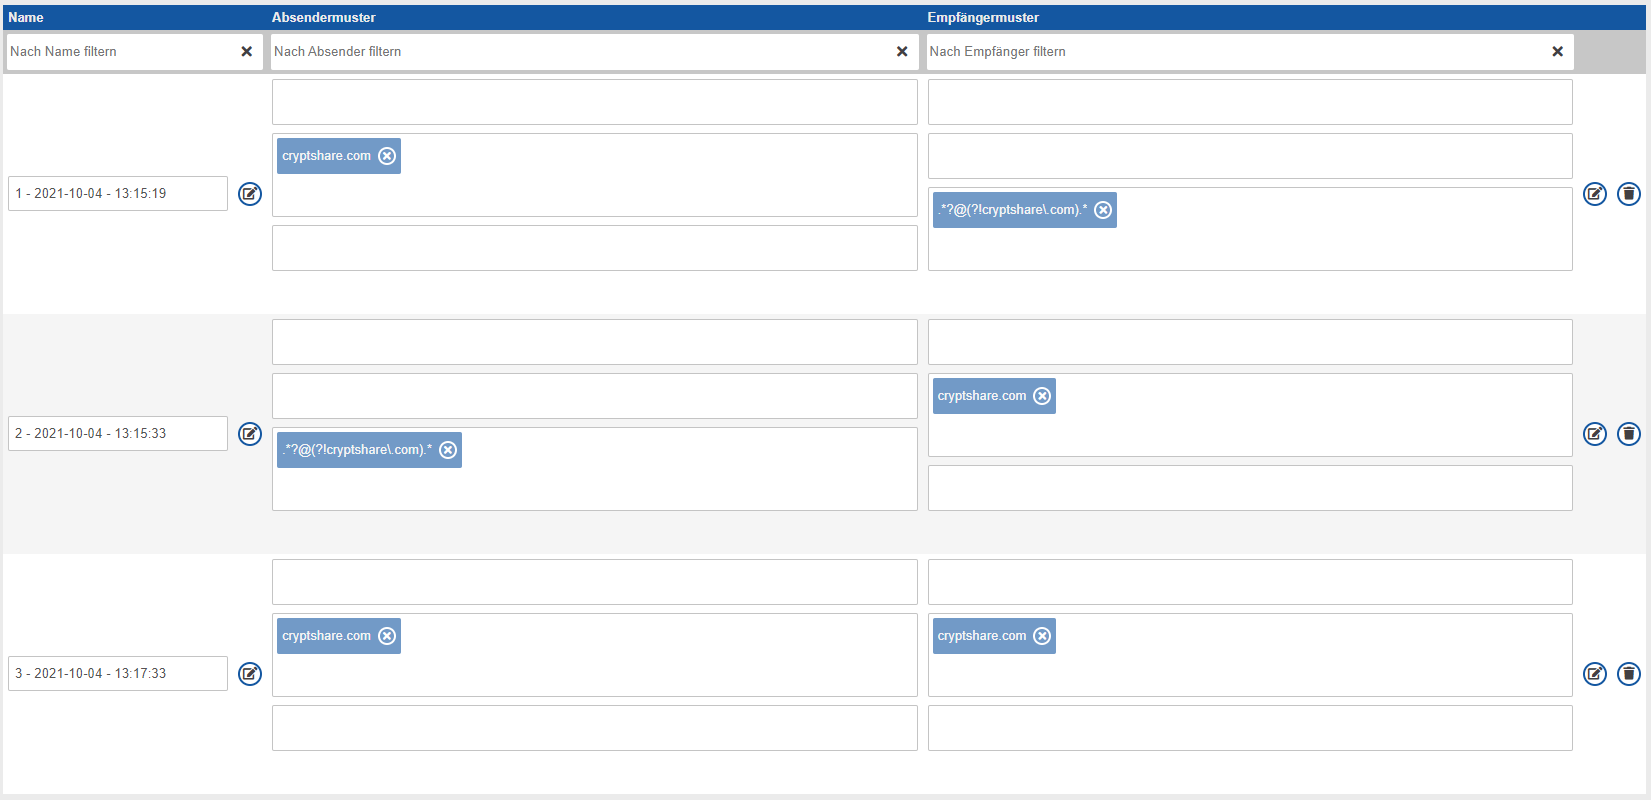Click edit icon beside name '1 - 2021-10-04 - 13:15:19'

click(x=250, y=194)
